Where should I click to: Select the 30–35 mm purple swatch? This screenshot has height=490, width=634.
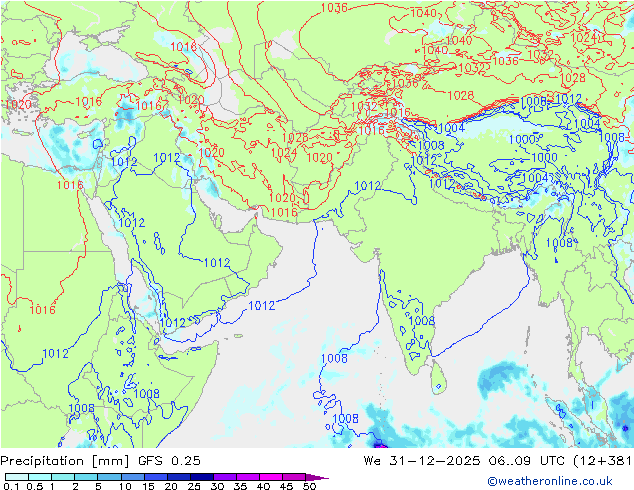pos(225,477)
